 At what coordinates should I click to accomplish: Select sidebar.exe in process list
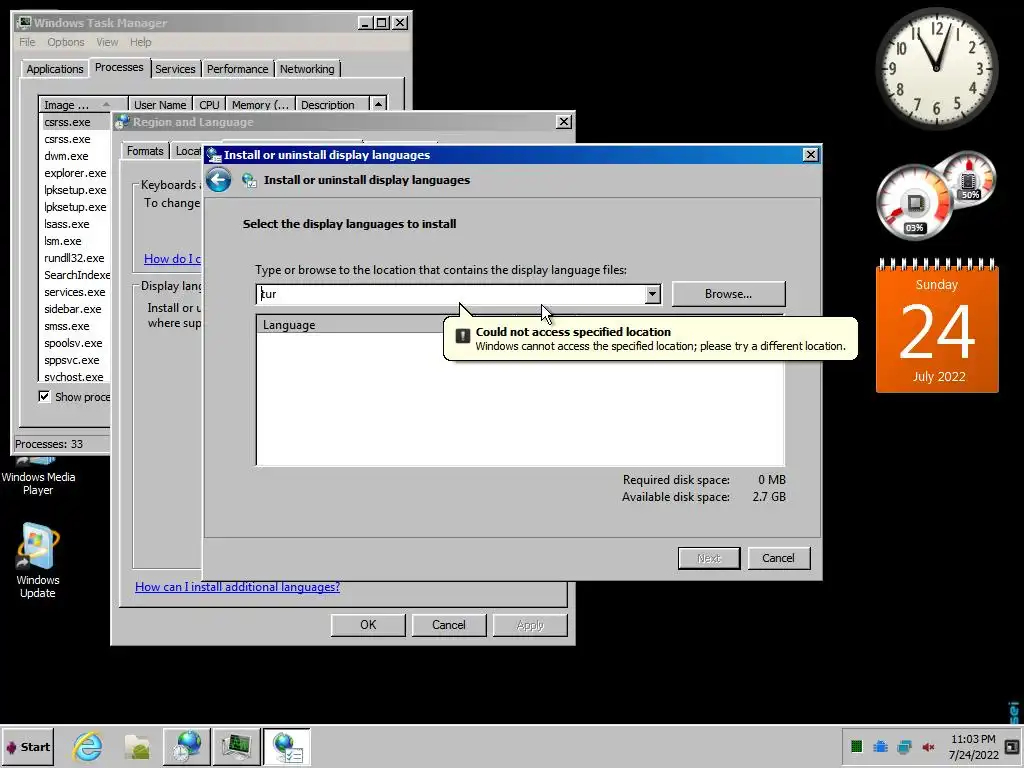[x=75, y=309]
